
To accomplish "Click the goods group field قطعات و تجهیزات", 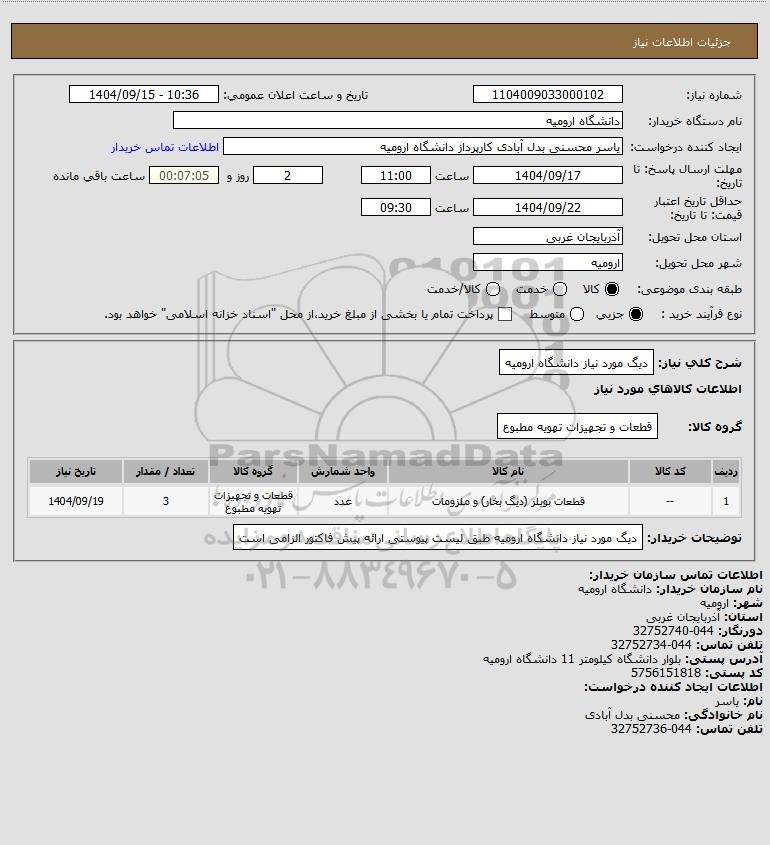I will (x=577, y=426).
